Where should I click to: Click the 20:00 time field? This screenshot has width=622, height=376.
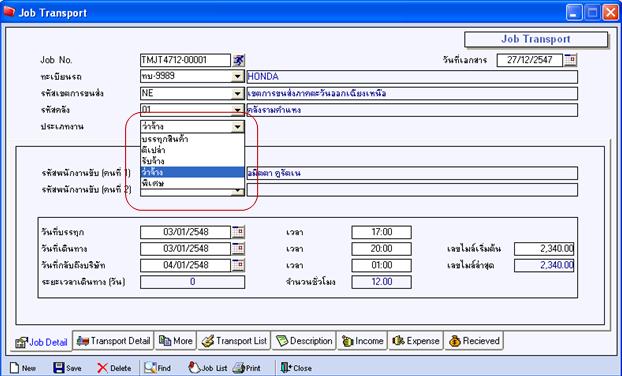(x=381, y=249)
